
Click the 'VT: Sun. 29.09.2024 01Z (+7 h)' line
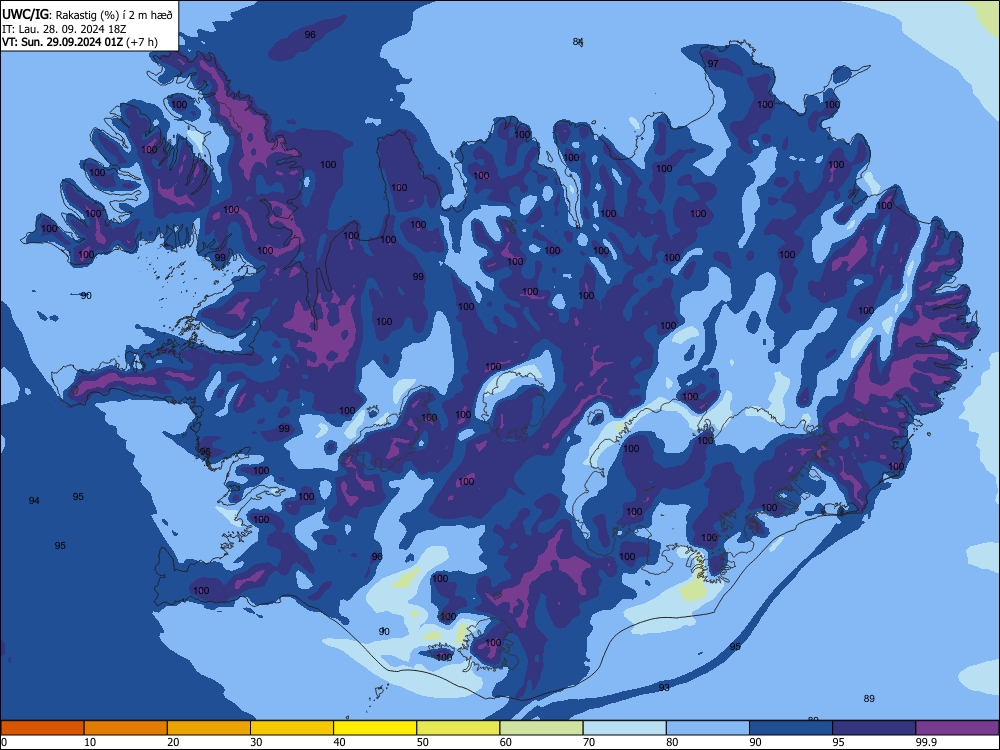click(80, 42)
